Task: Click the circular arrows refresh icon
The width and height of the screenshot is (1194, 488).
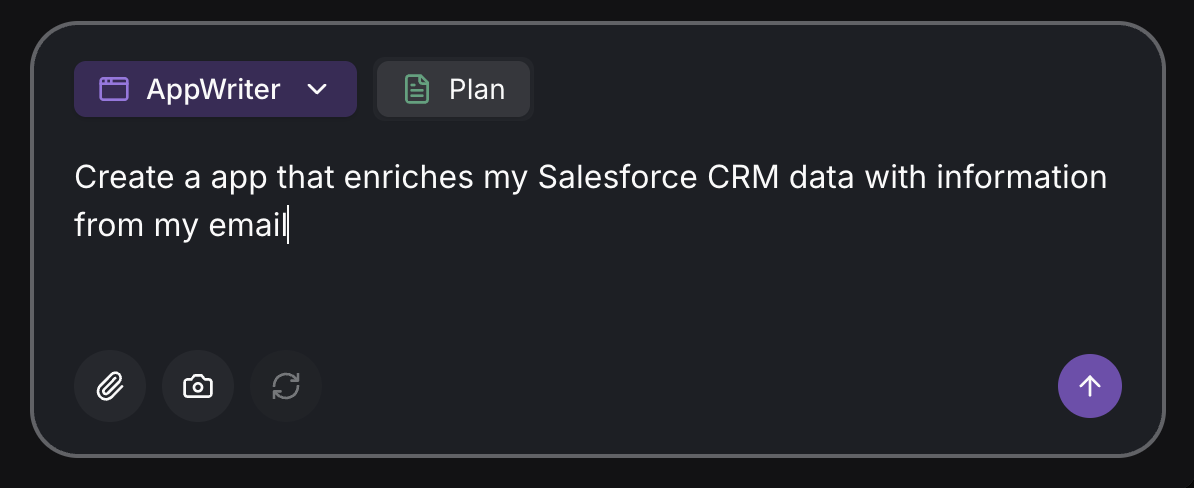Action: (x=286, y=386)
